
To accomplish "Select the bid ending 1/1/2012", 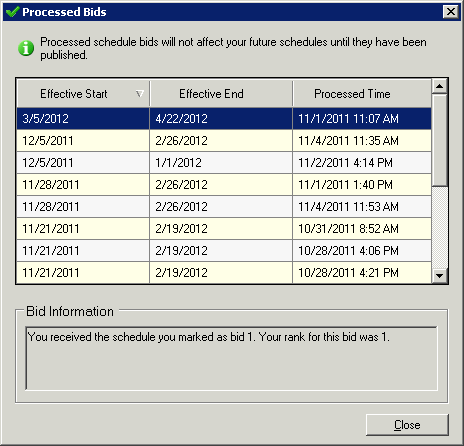I will pos(224,163).
